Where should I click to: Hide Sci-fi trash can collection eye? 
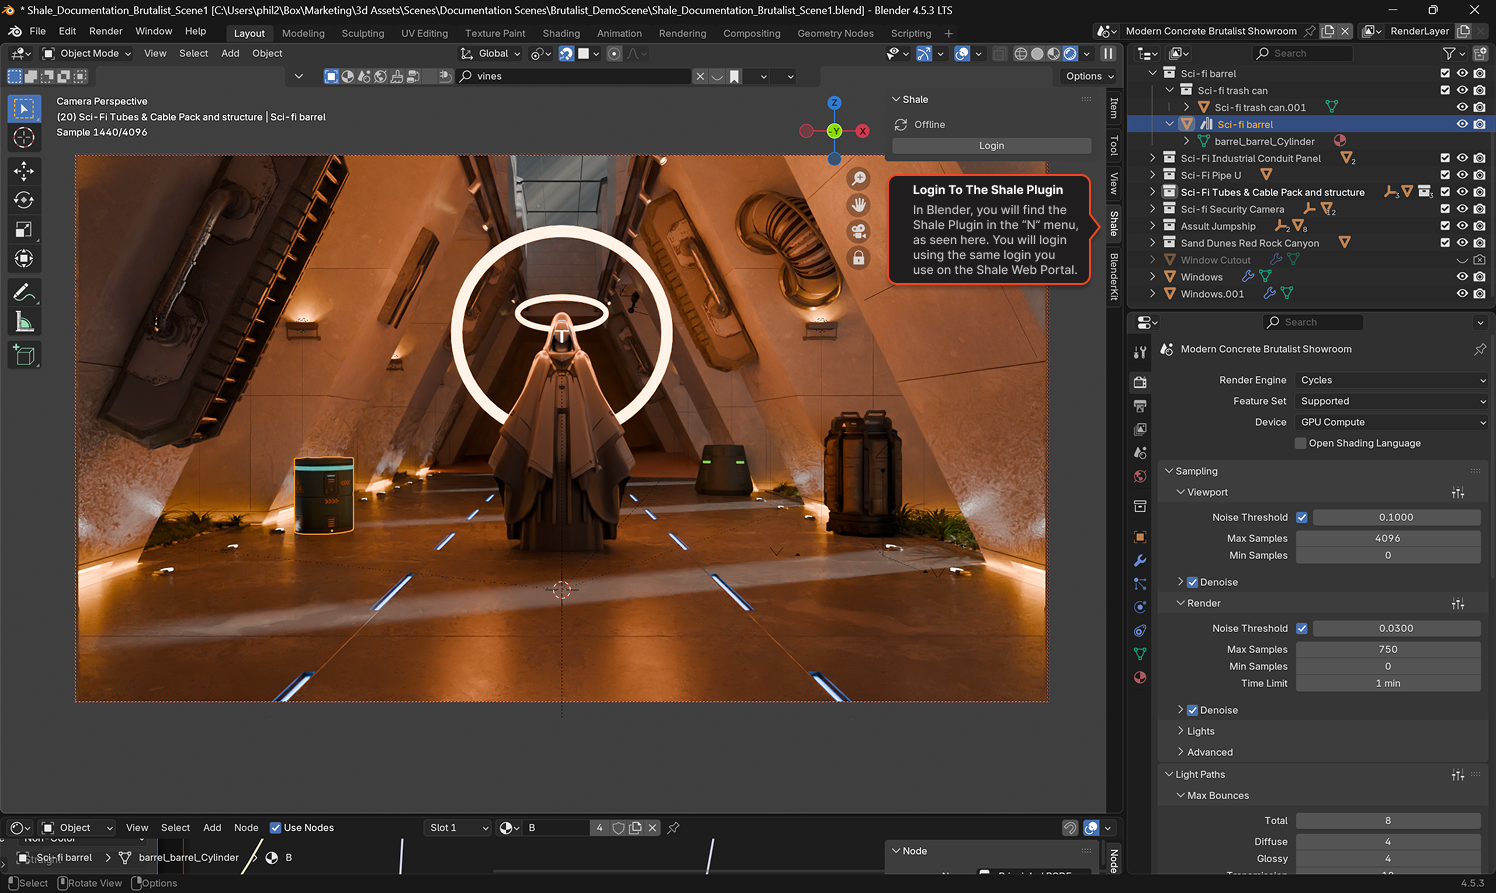pos(1462,90)
